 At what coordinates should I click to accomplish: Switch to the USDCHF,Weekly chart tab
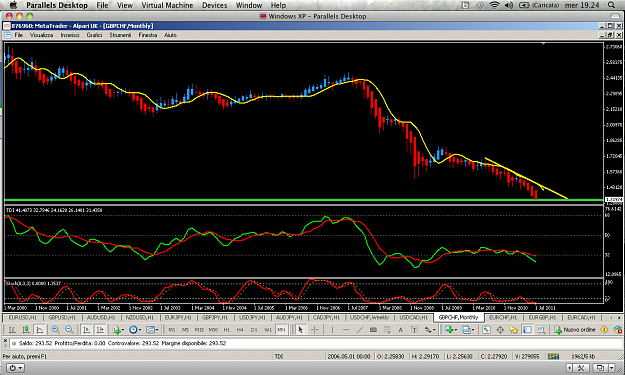369,318
